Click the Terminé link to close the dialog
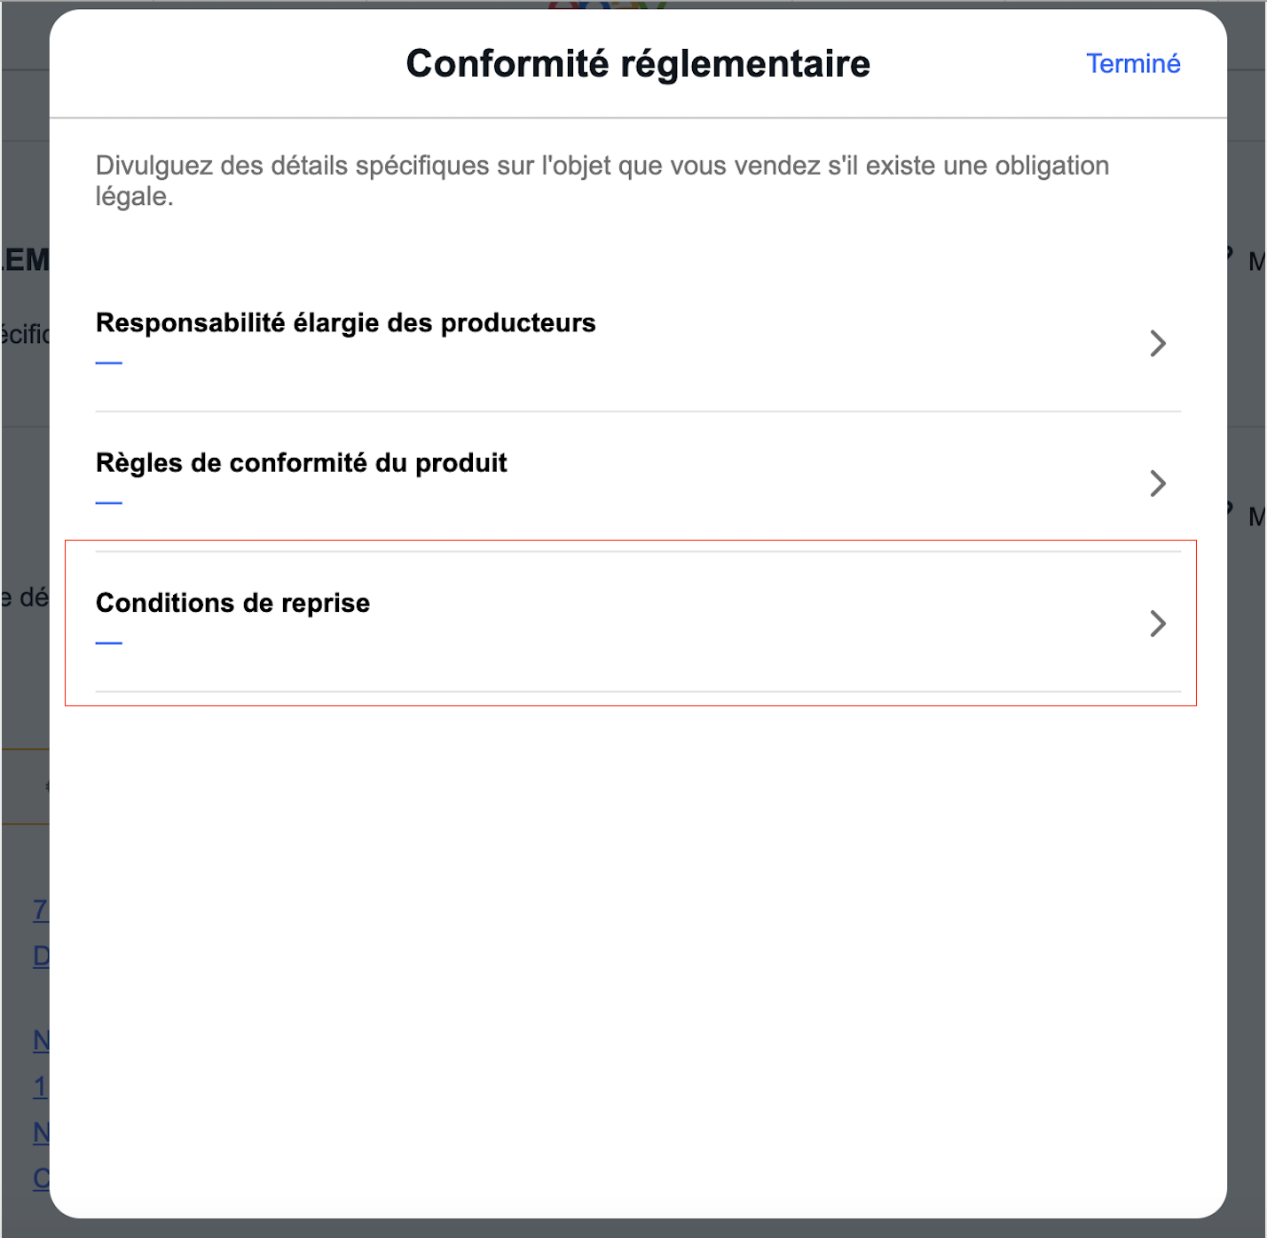The image size is (1267, 1238). [1133, 64]
